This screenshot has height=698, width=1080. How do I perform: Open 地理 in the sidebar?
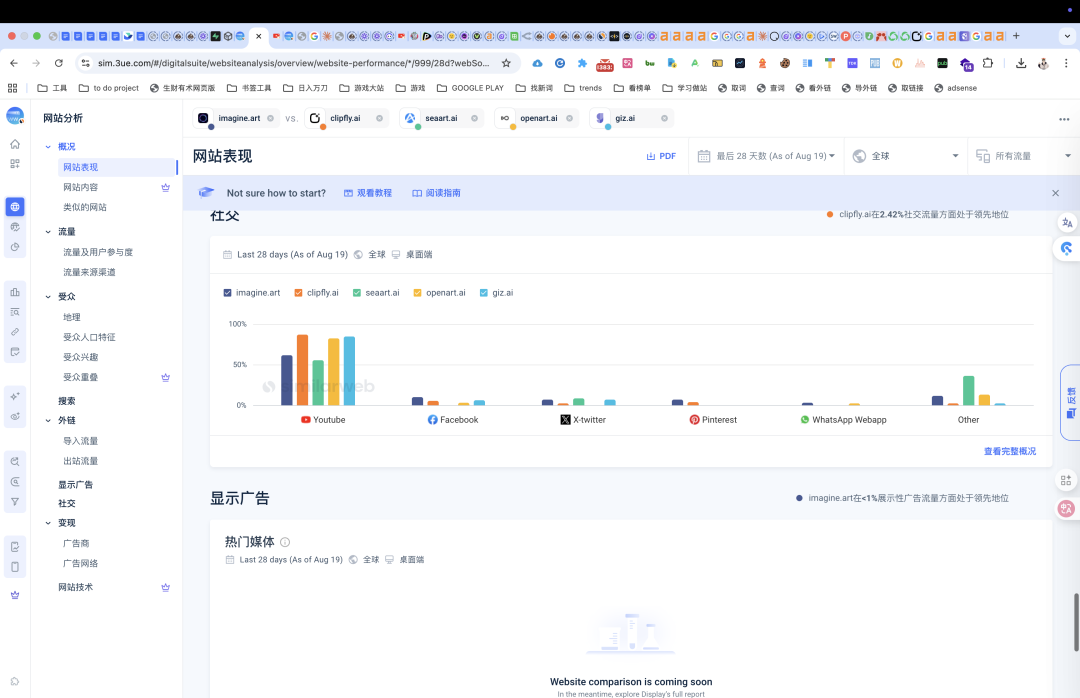coord(72,317)
